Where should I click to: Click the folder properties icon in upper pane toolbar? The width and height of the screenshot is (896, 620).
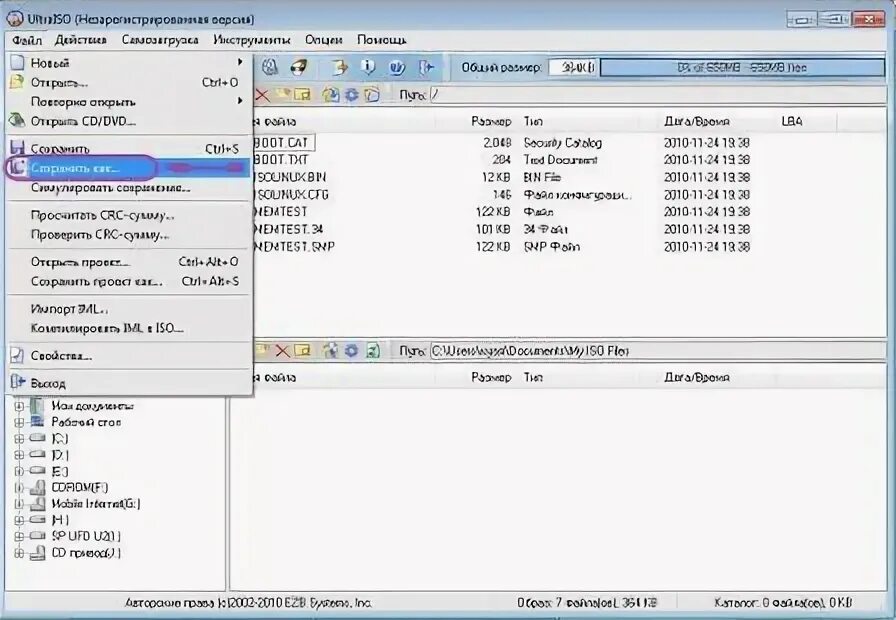point(302,94)
